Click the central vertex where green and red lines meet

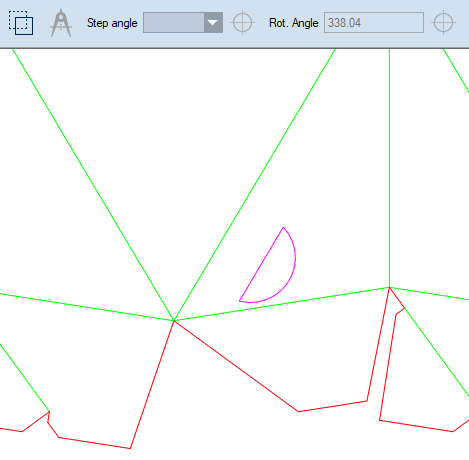174,321
